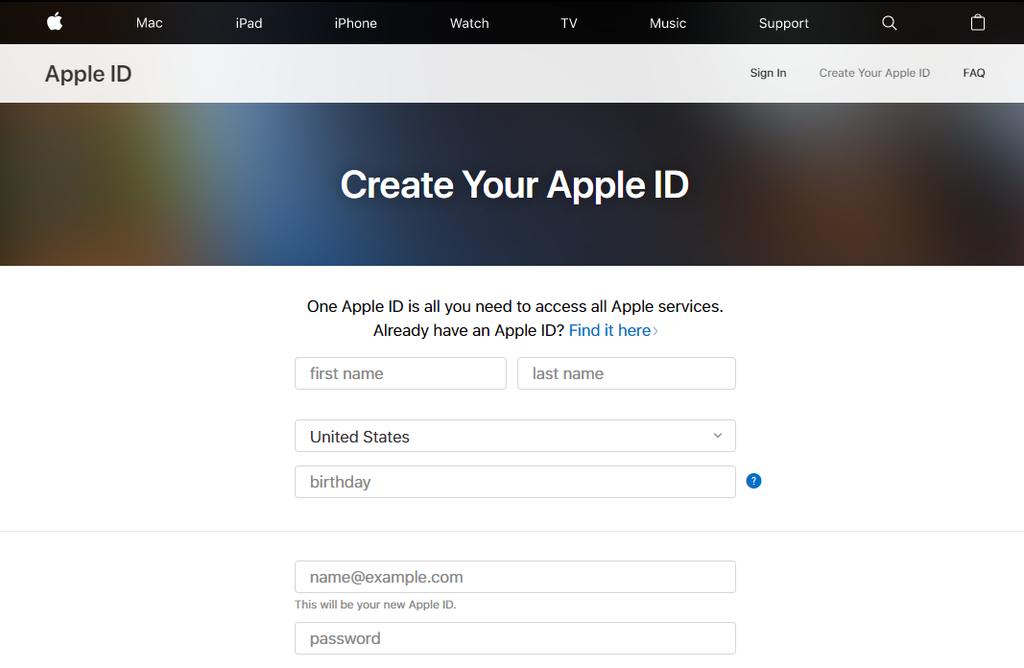Screen dimensions: 1024x668
Task: Click the birthday help question mark icon
Action: click(754, 481)
